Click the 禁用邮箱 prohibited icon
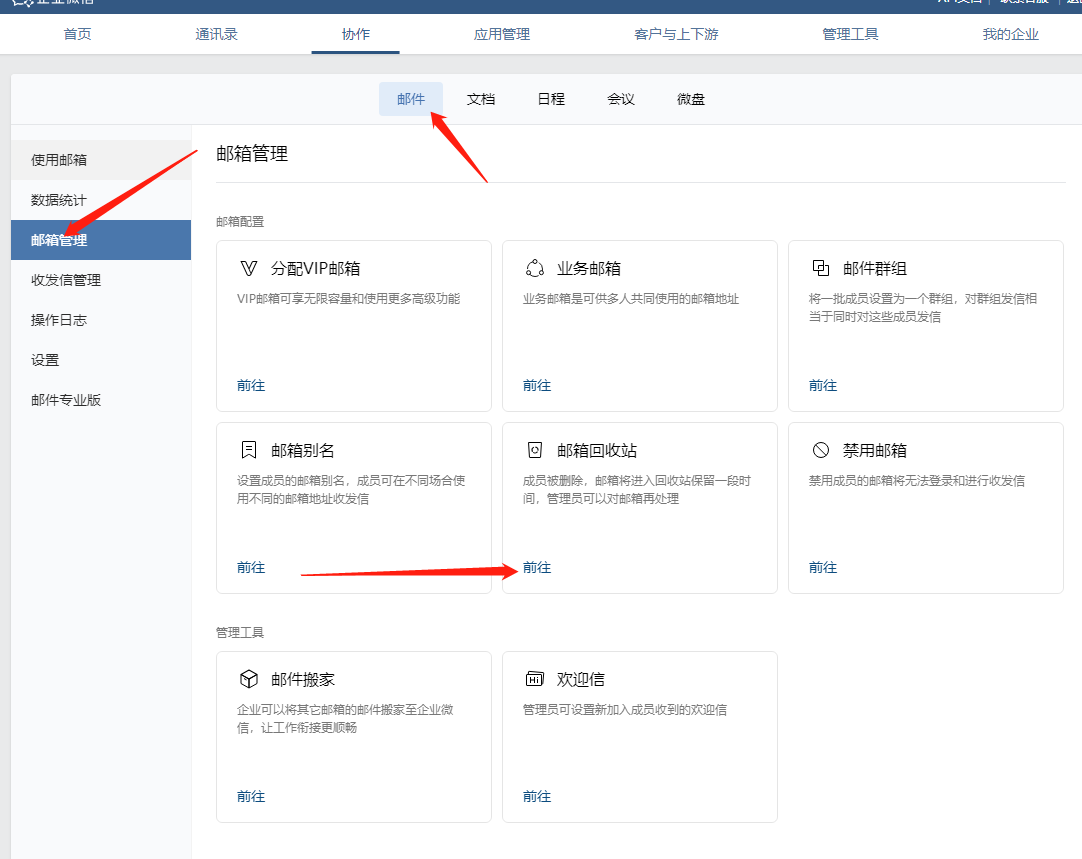 tap(820, 450)
